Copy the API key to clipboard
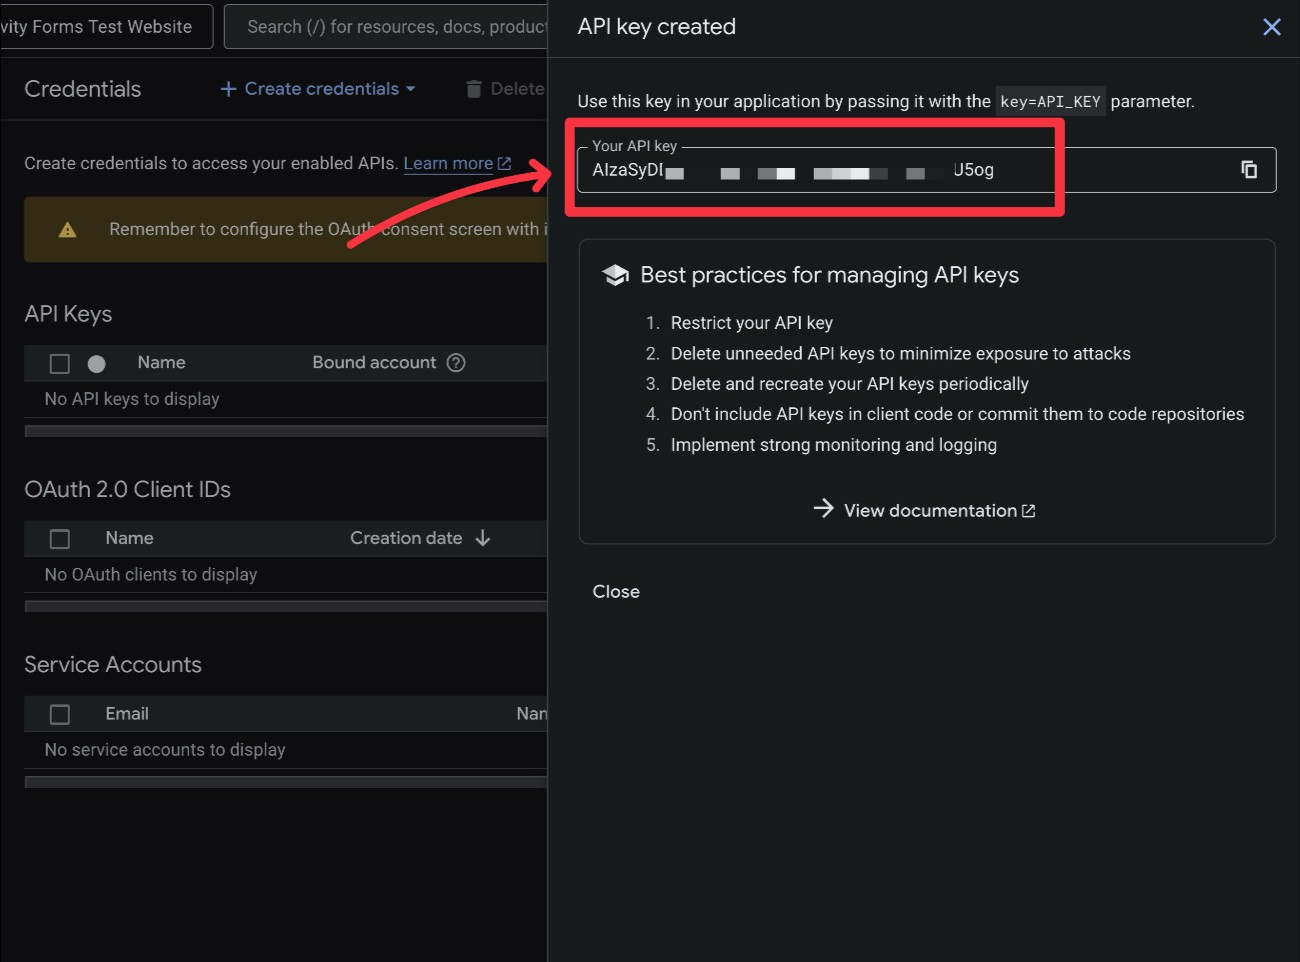 click(x=1249, y=170)
